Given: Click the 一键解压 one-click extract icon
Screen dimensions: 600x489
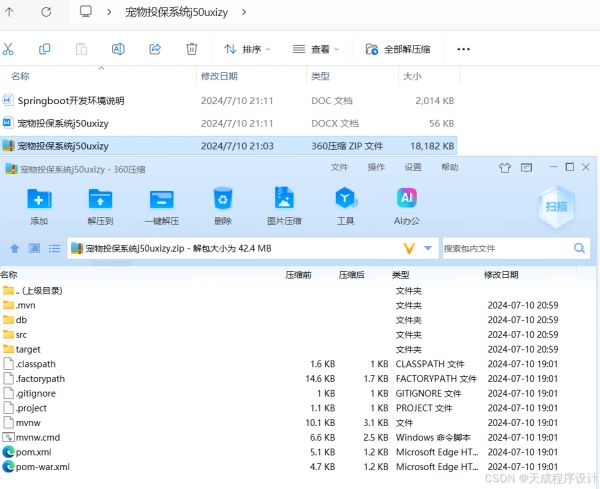Looking at the screenshot, I should (162, 200).
